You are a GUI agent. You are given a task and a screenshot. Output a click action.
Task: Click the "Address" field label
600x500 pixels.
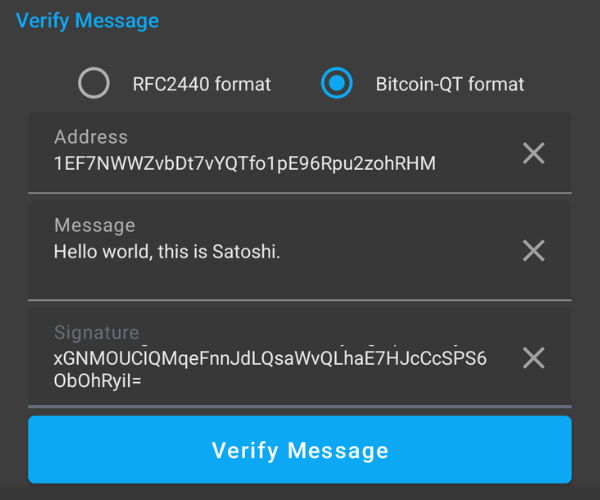[91, 137]
